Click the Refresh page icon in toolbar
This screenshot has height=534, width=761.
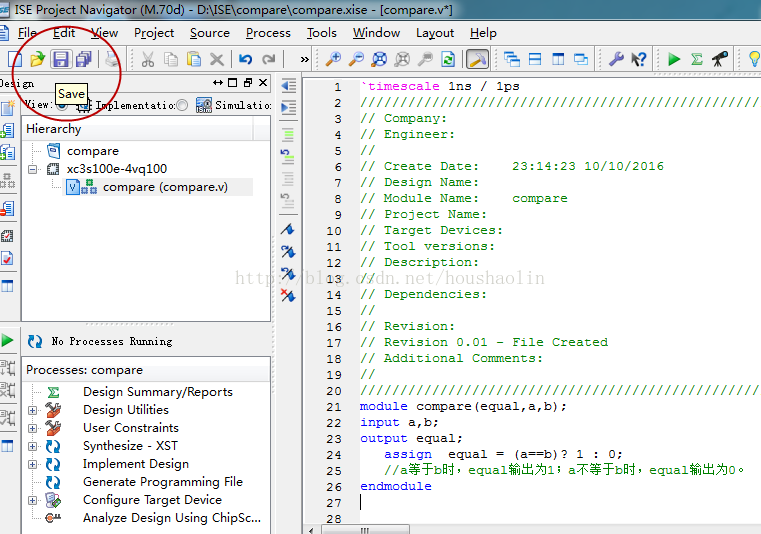coord(448,59)
